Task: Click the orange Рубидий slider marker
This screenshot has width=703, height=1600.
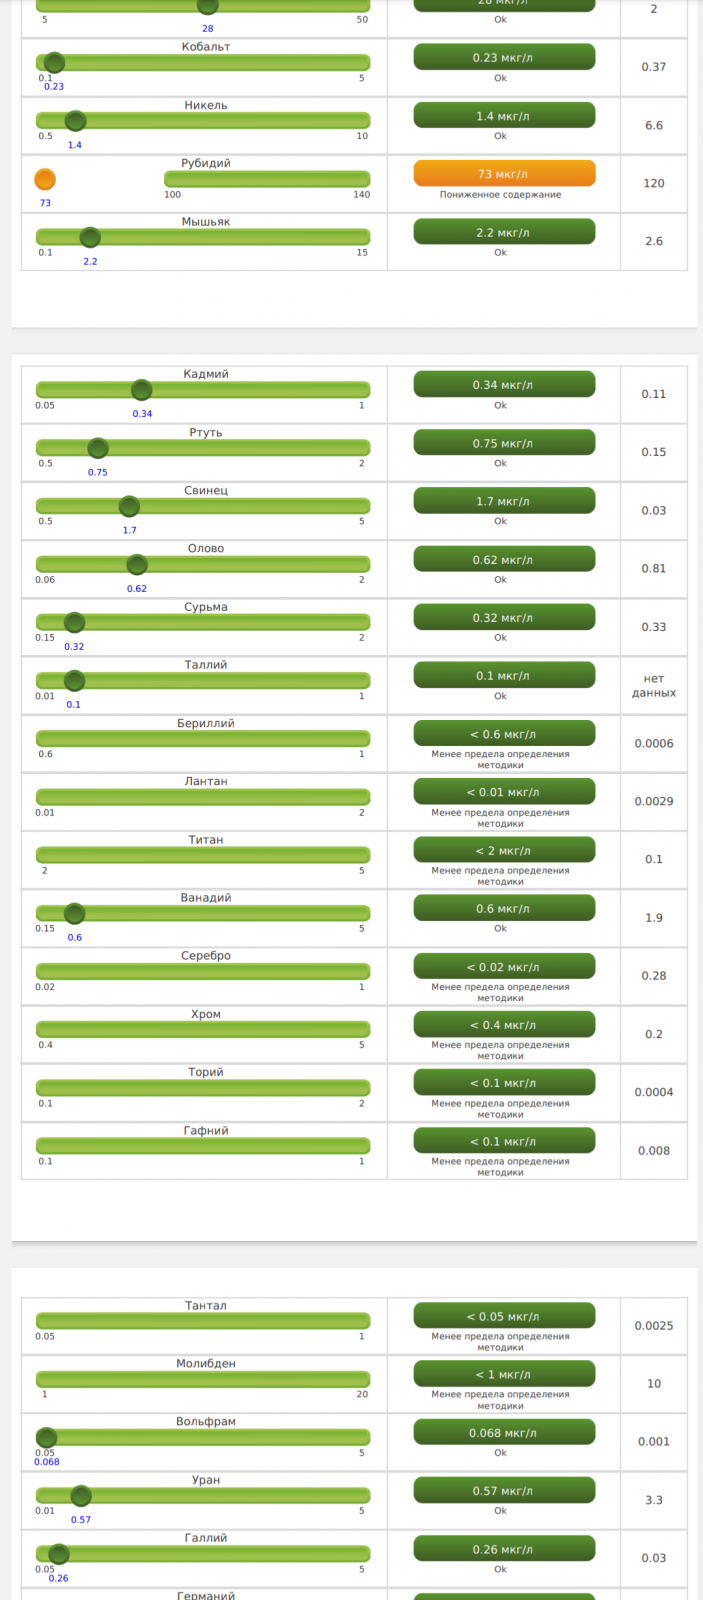Action: point(45,180)
